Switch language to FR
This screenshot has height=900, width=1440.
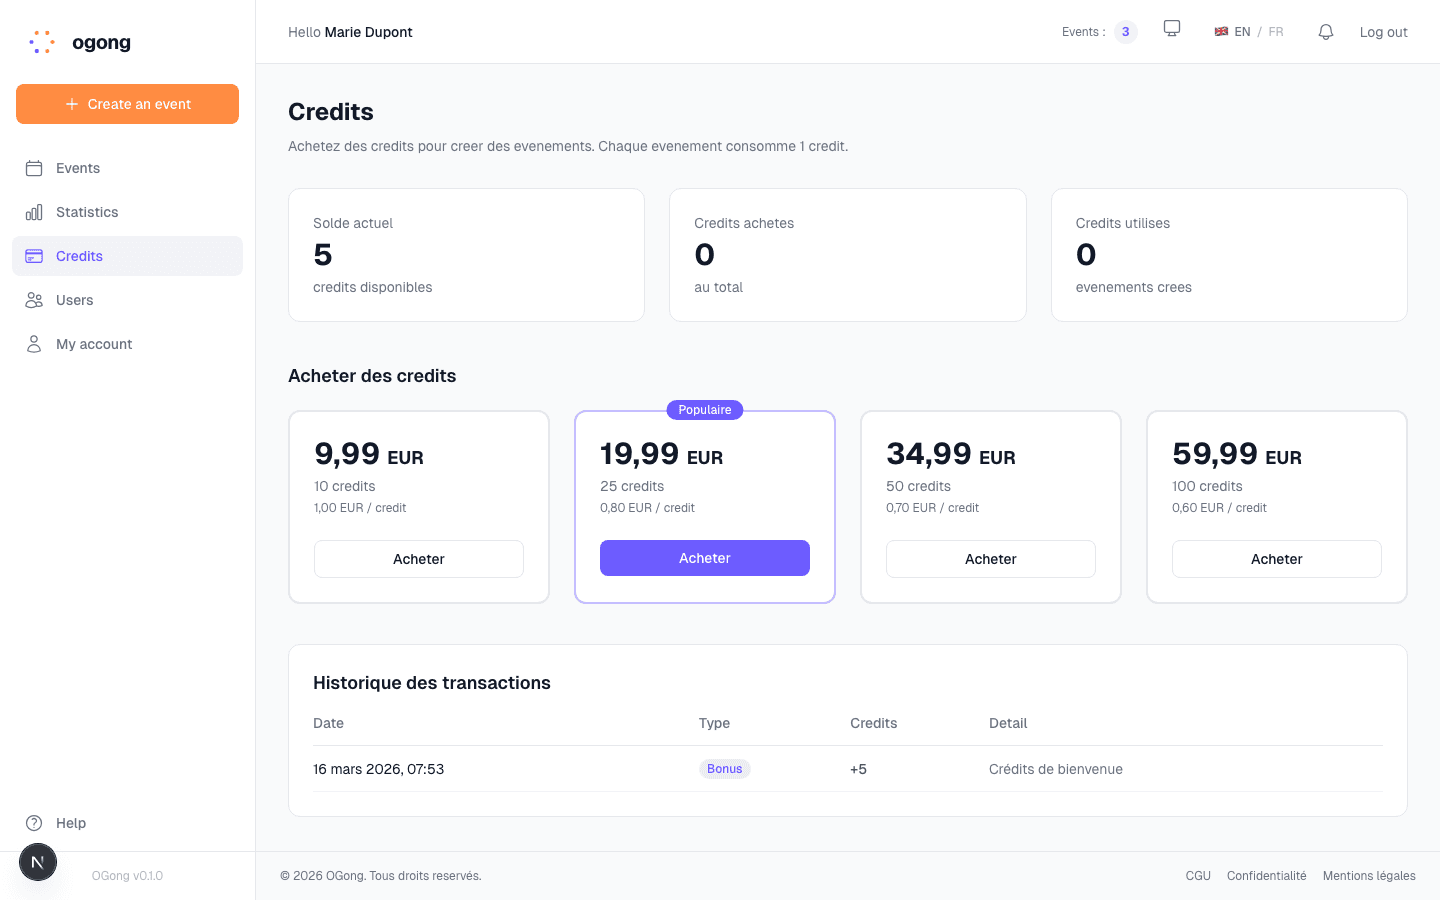1275,32
